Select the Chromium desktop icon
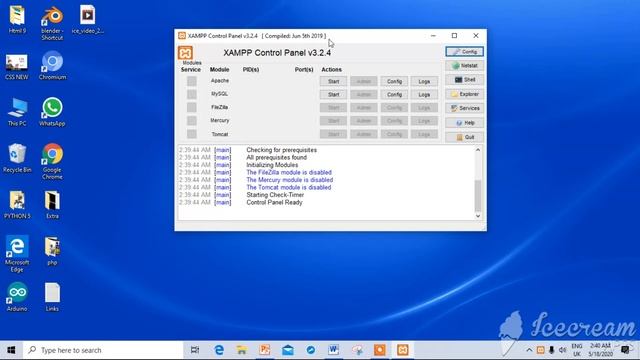The height and width of the screenshot is (360, 640). (x=52, y=65)
